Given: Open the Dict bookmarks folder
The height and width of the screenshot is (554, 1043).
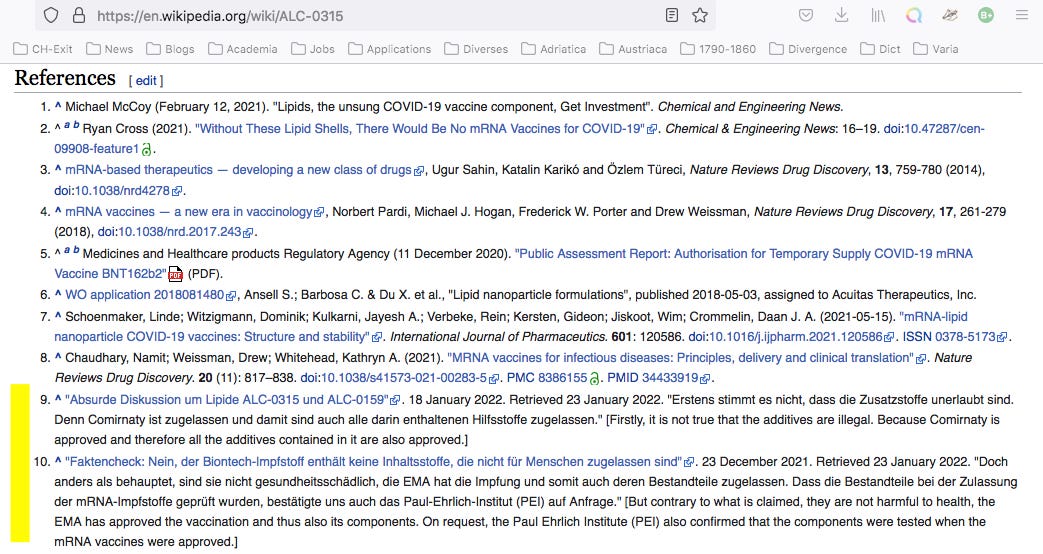Looking at the screenshot, I should click(881, 49).
